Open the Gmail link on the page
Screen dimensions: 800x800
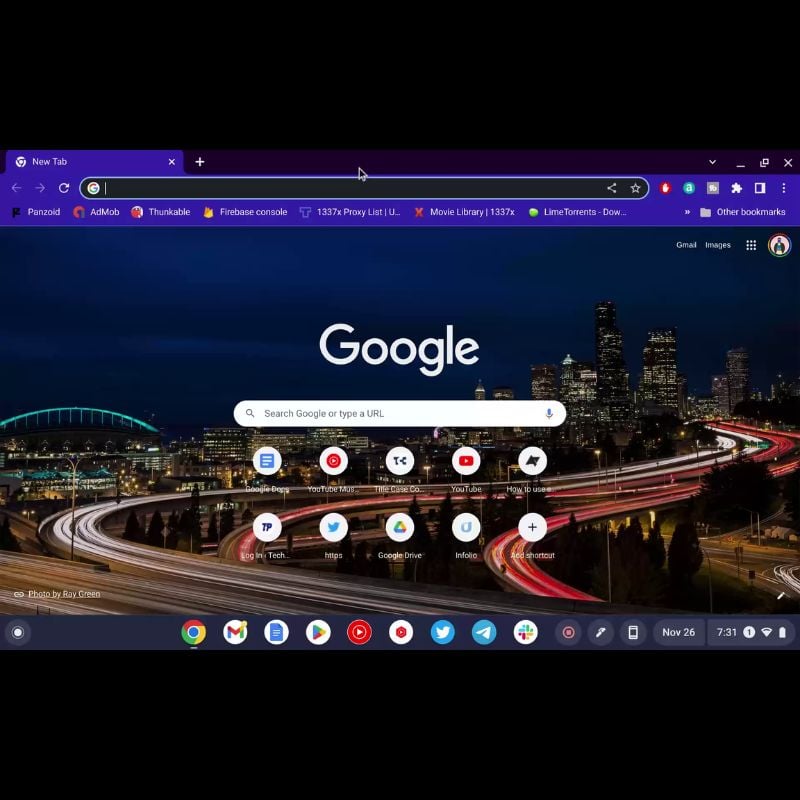pos(686,245)
